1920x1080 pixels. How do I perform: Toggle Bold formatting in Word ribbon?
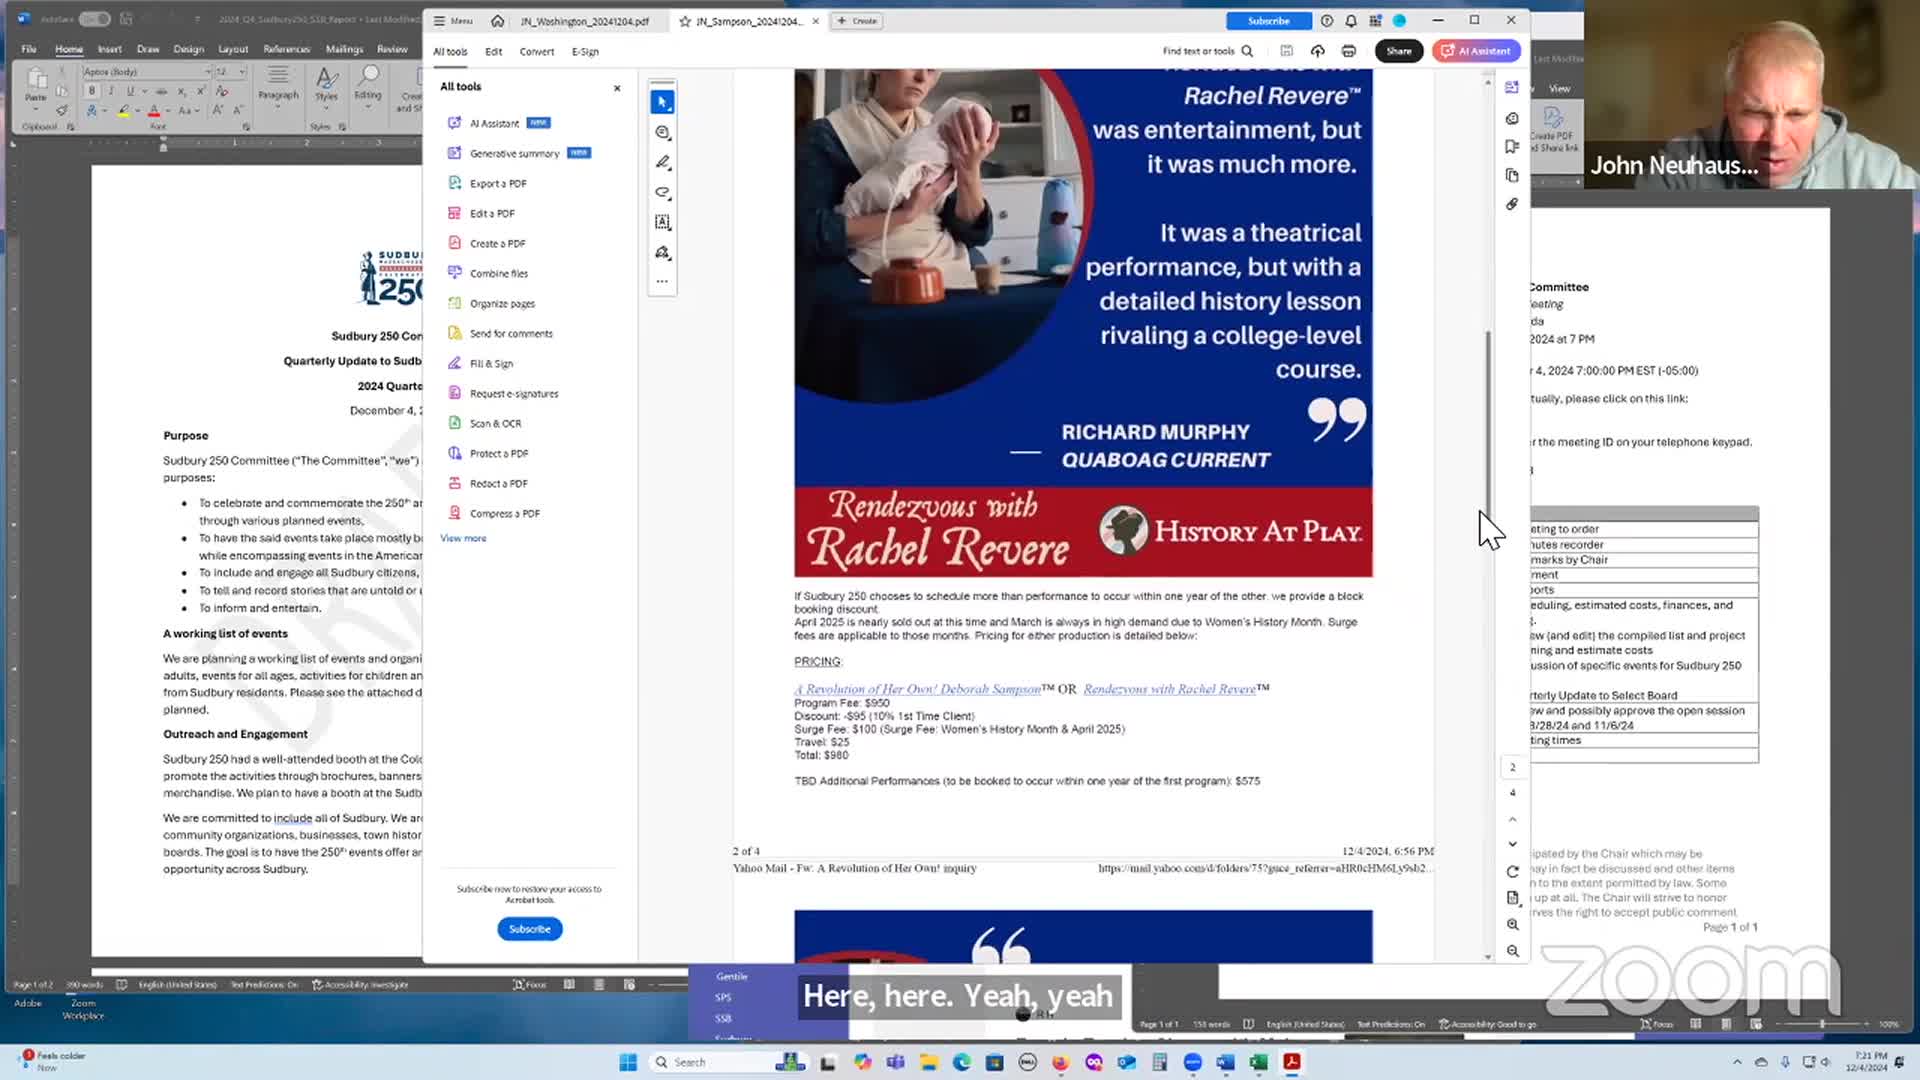(92, 91)
